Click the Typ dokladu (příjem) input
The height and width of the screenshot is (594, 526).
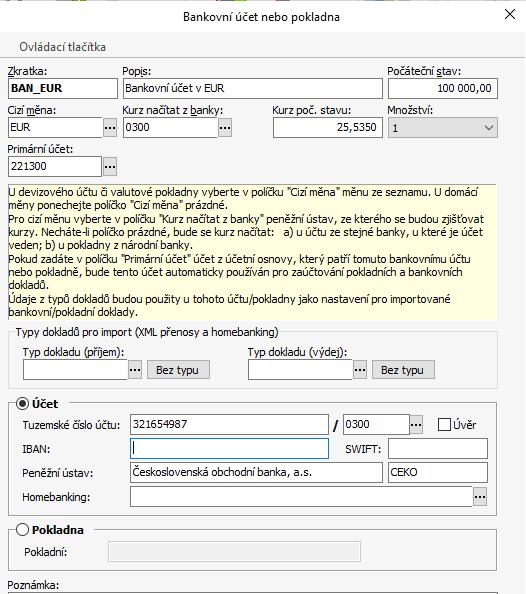coord(75,370)
